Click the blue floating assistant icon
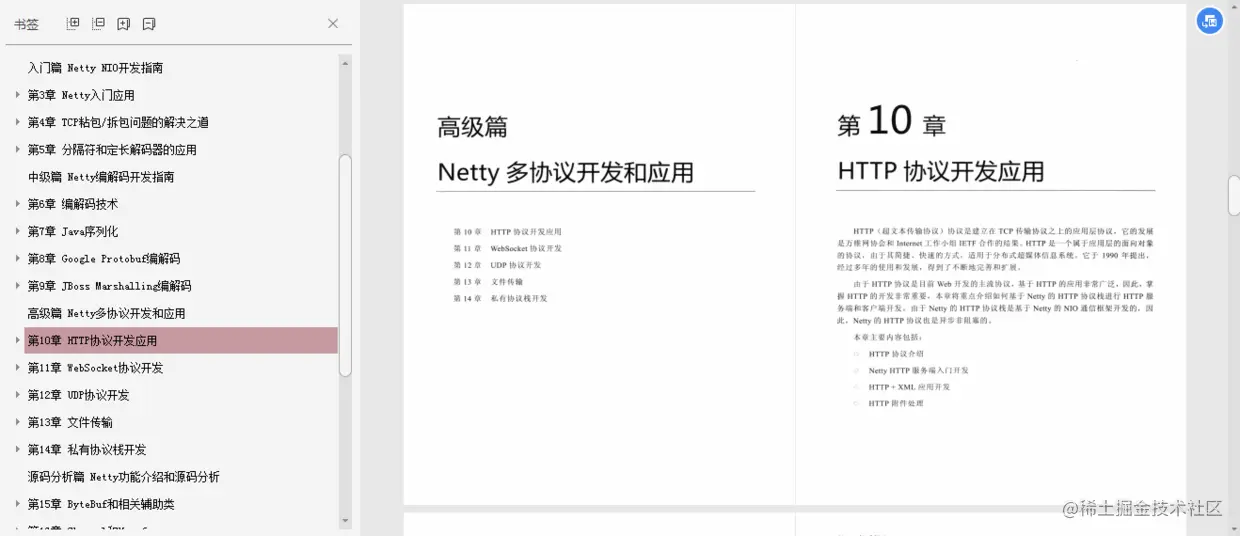The width and height of the screenshot is (1240, 536). point(1210,21)
